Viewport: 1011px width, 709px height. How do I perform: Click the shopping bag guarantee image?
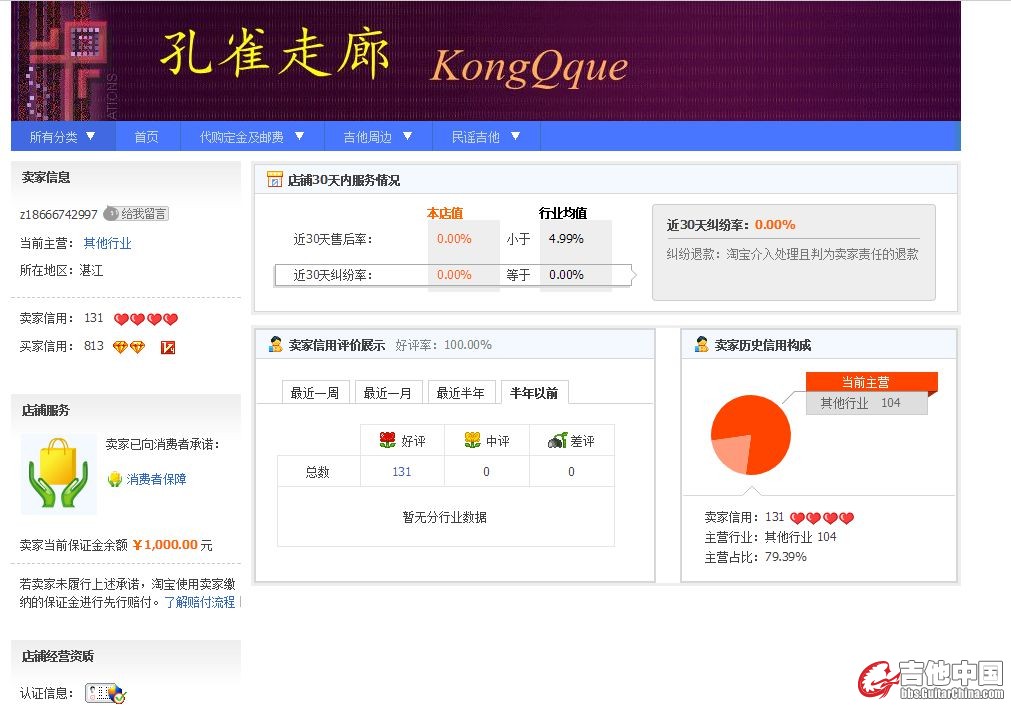pyautogui.click(x=59, y=474)
